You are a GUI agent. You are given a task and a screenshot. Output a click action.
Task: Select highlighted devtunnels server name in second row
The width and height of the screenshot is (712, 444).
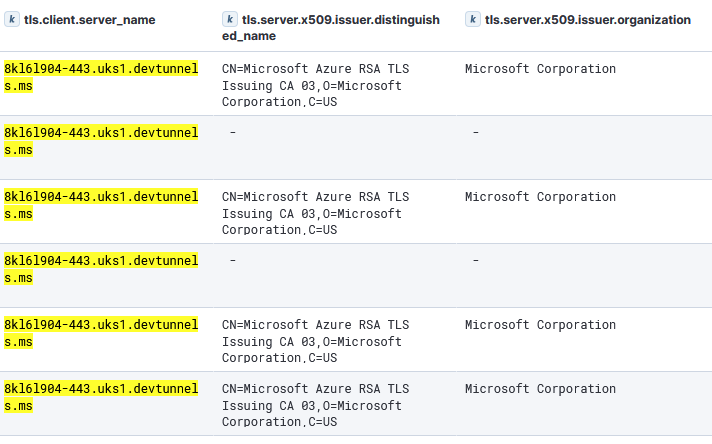click(x=100, y=141)
